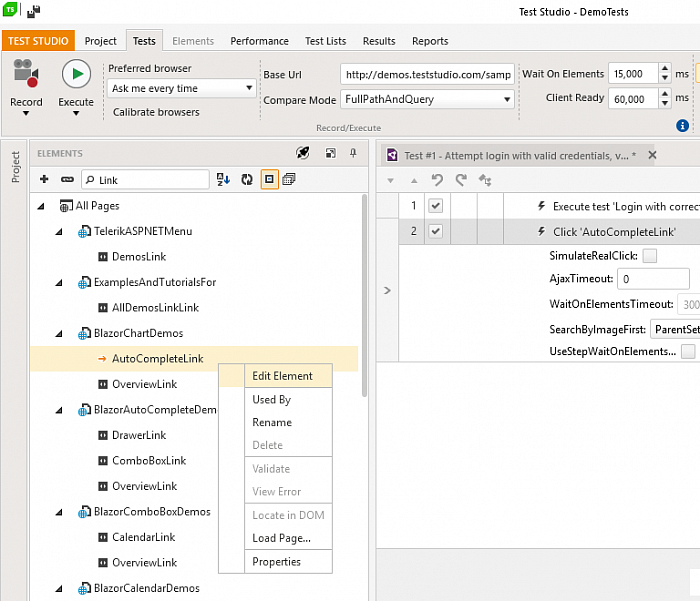Click the blue info icon in ribbon
Viewport: 700px width, 601px height.
pyautogui.click(x=682, y=125)
